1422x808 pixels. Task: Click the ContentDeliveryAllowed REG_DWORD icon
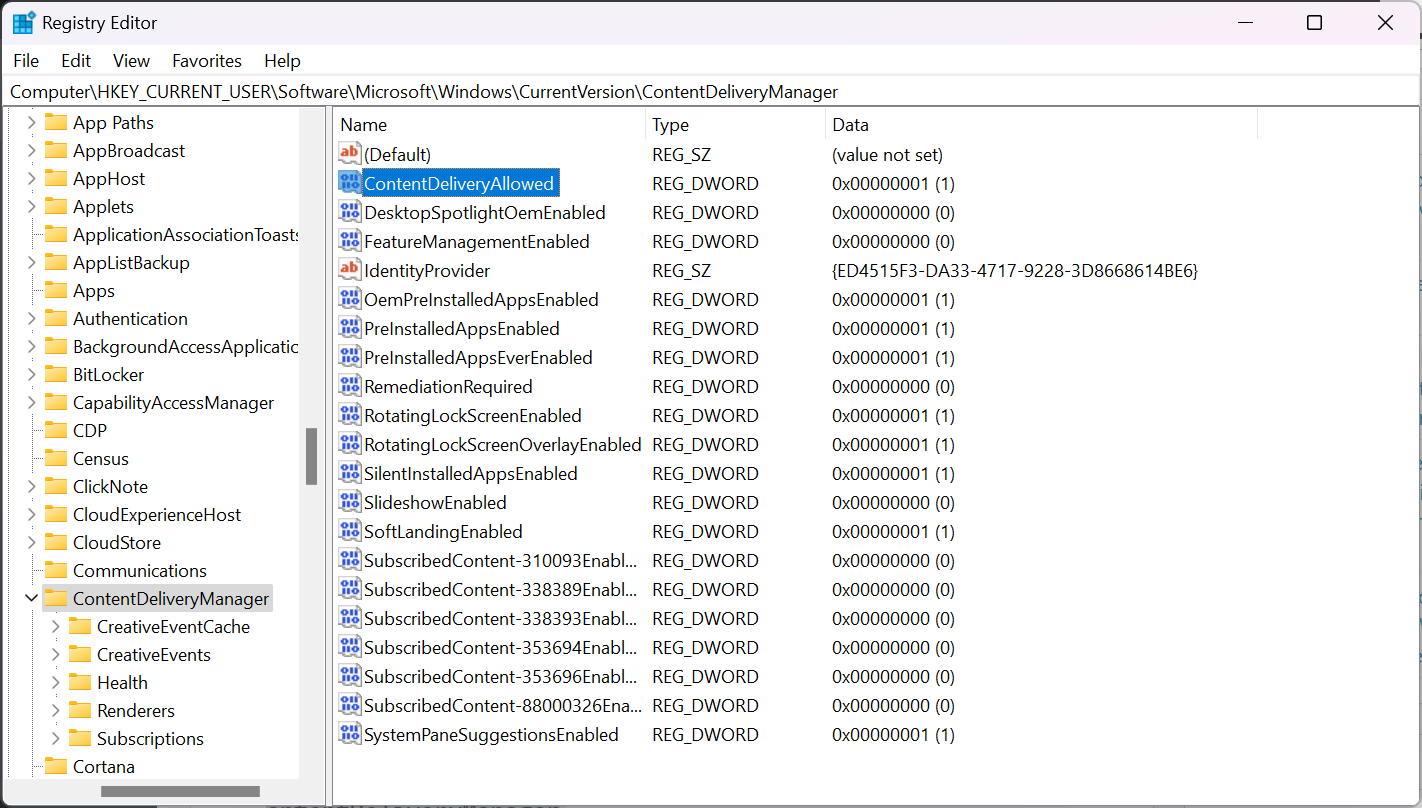[350, 183]
